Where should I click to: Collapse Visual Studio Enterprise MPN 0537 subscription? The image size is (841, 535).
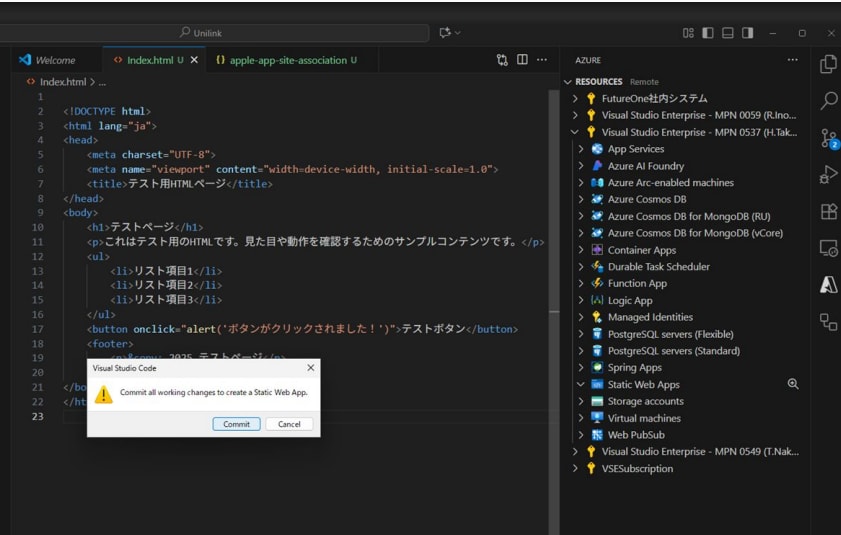coord(575,131)
